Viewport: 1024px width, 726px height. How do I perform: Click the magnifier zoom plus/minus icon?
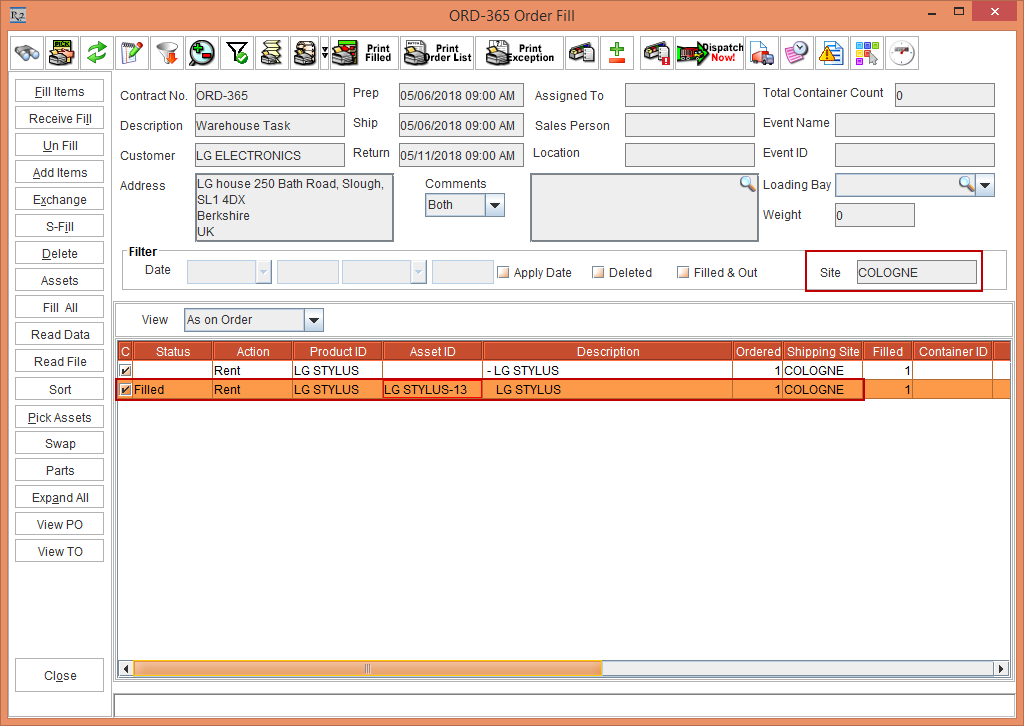[202, 53]
